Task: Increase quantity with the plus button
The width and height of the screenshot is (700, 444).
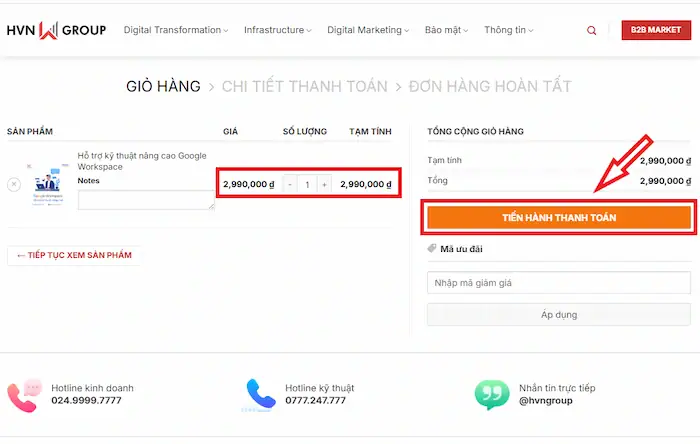Action: (325, 184)
